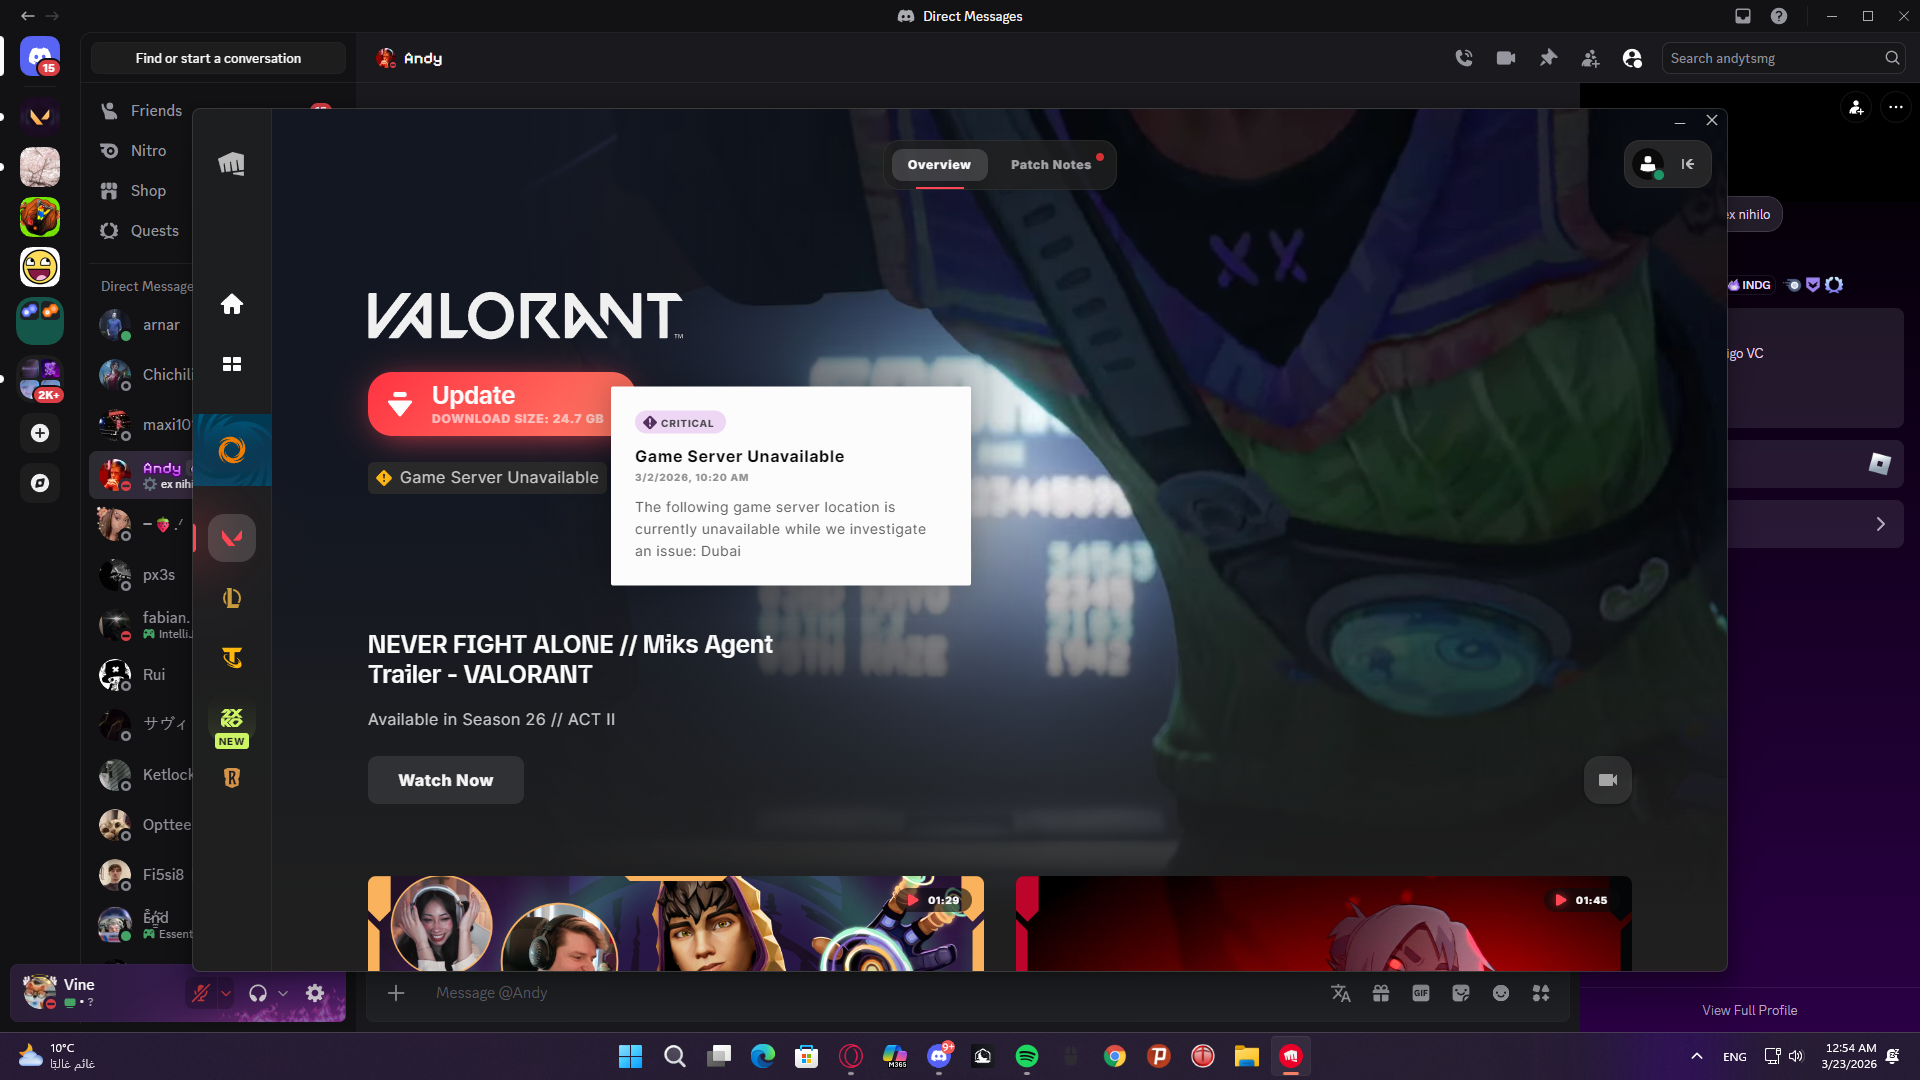The height and width of the screenshot is (1080, 1920).
Task: Open the gift button in the chat bar
Action: tap(1381, 993)
